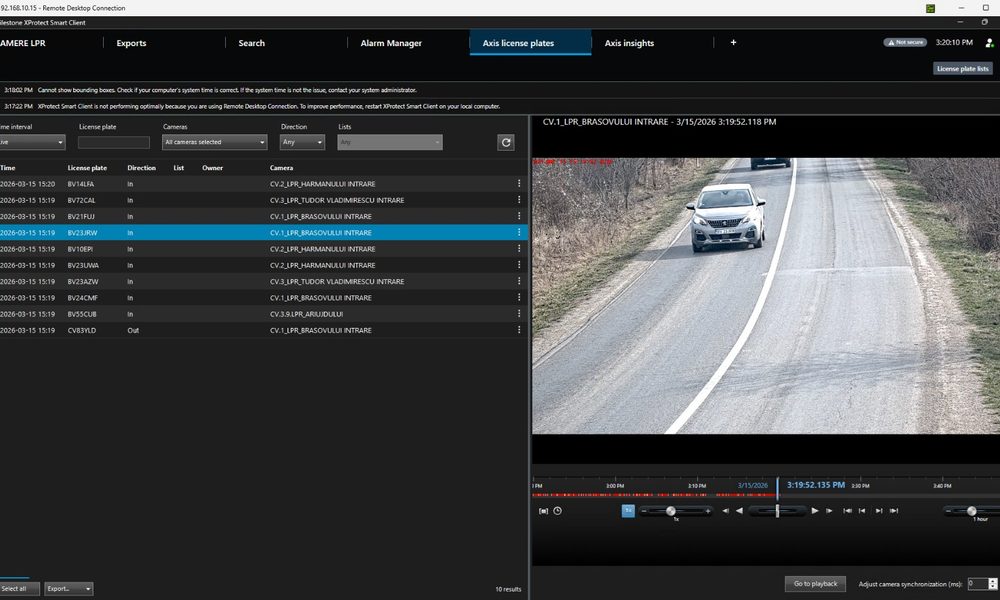This screenshot has height=600, width=1000.
Task: Open row options for the BV14LFA entry
Action: coord(518,184)
